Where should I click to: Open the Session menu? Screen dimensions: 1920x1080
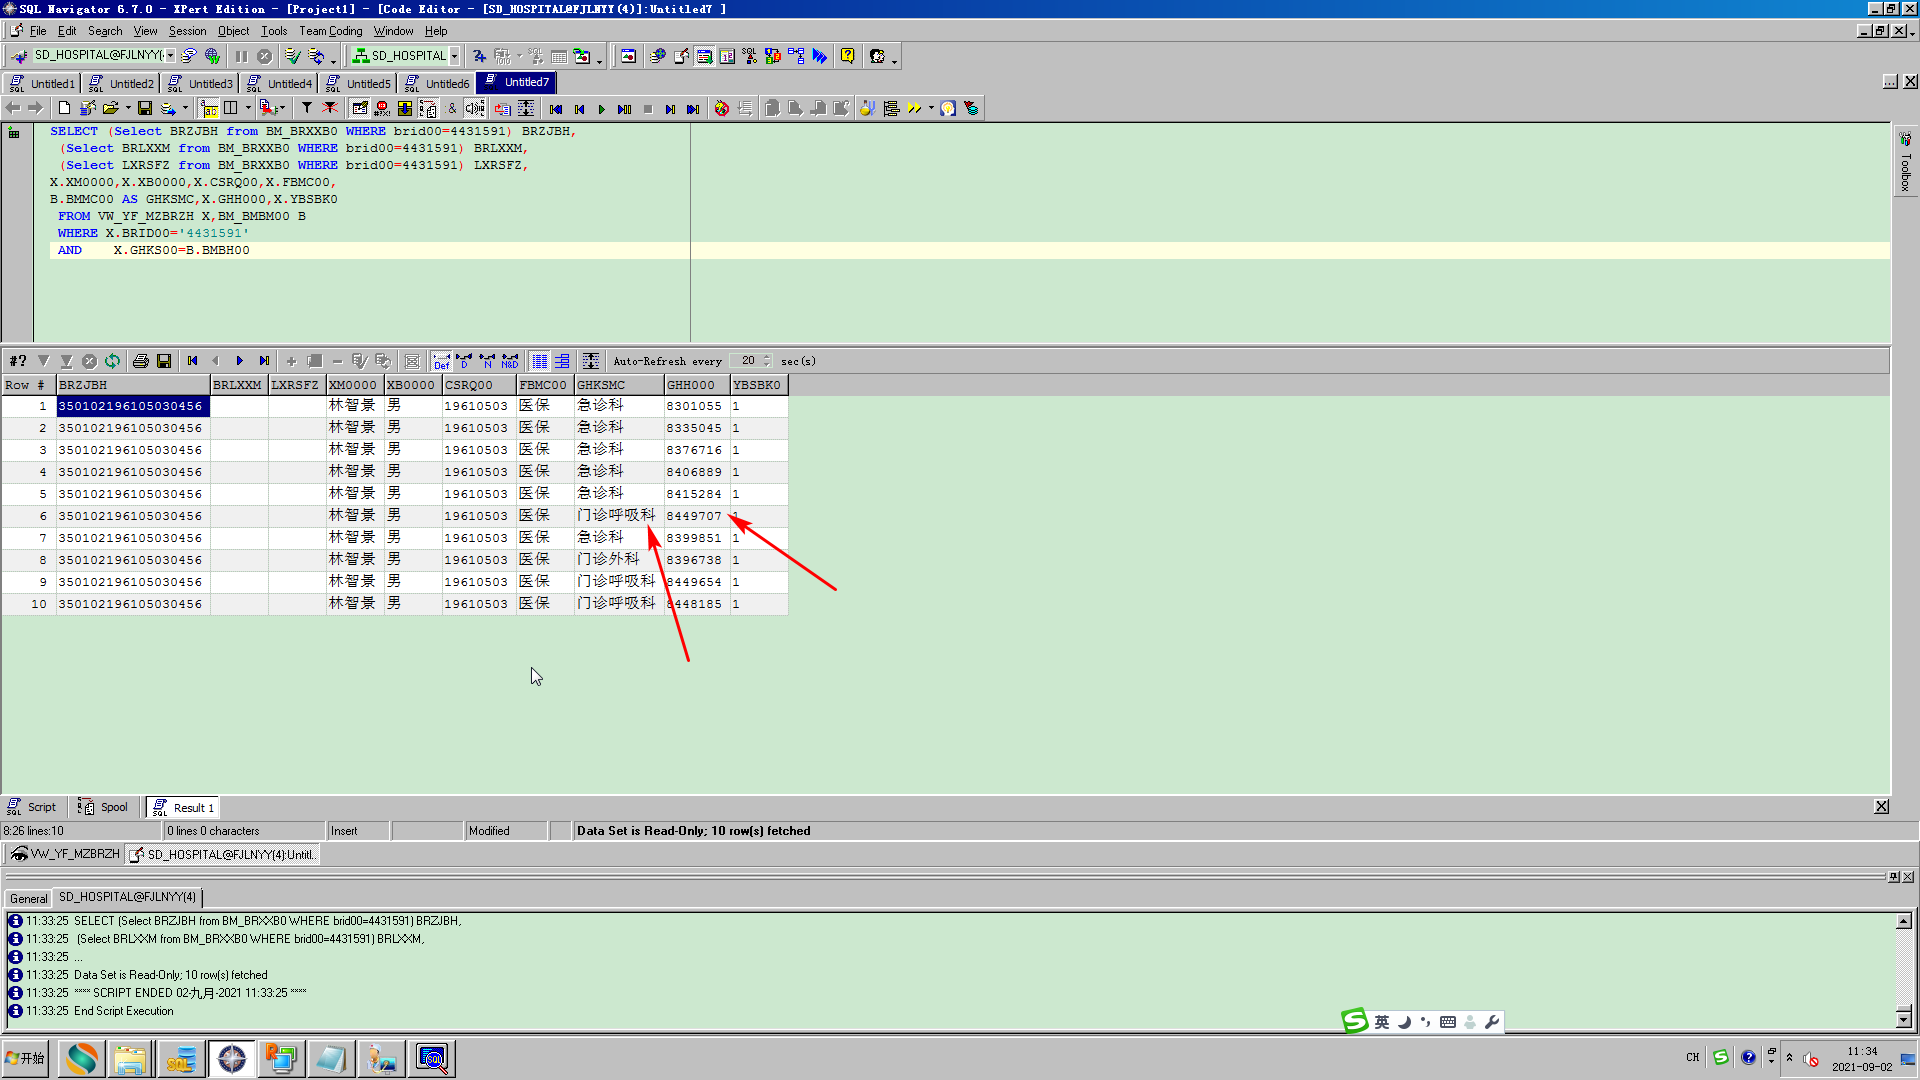click(x=187, y=31)
